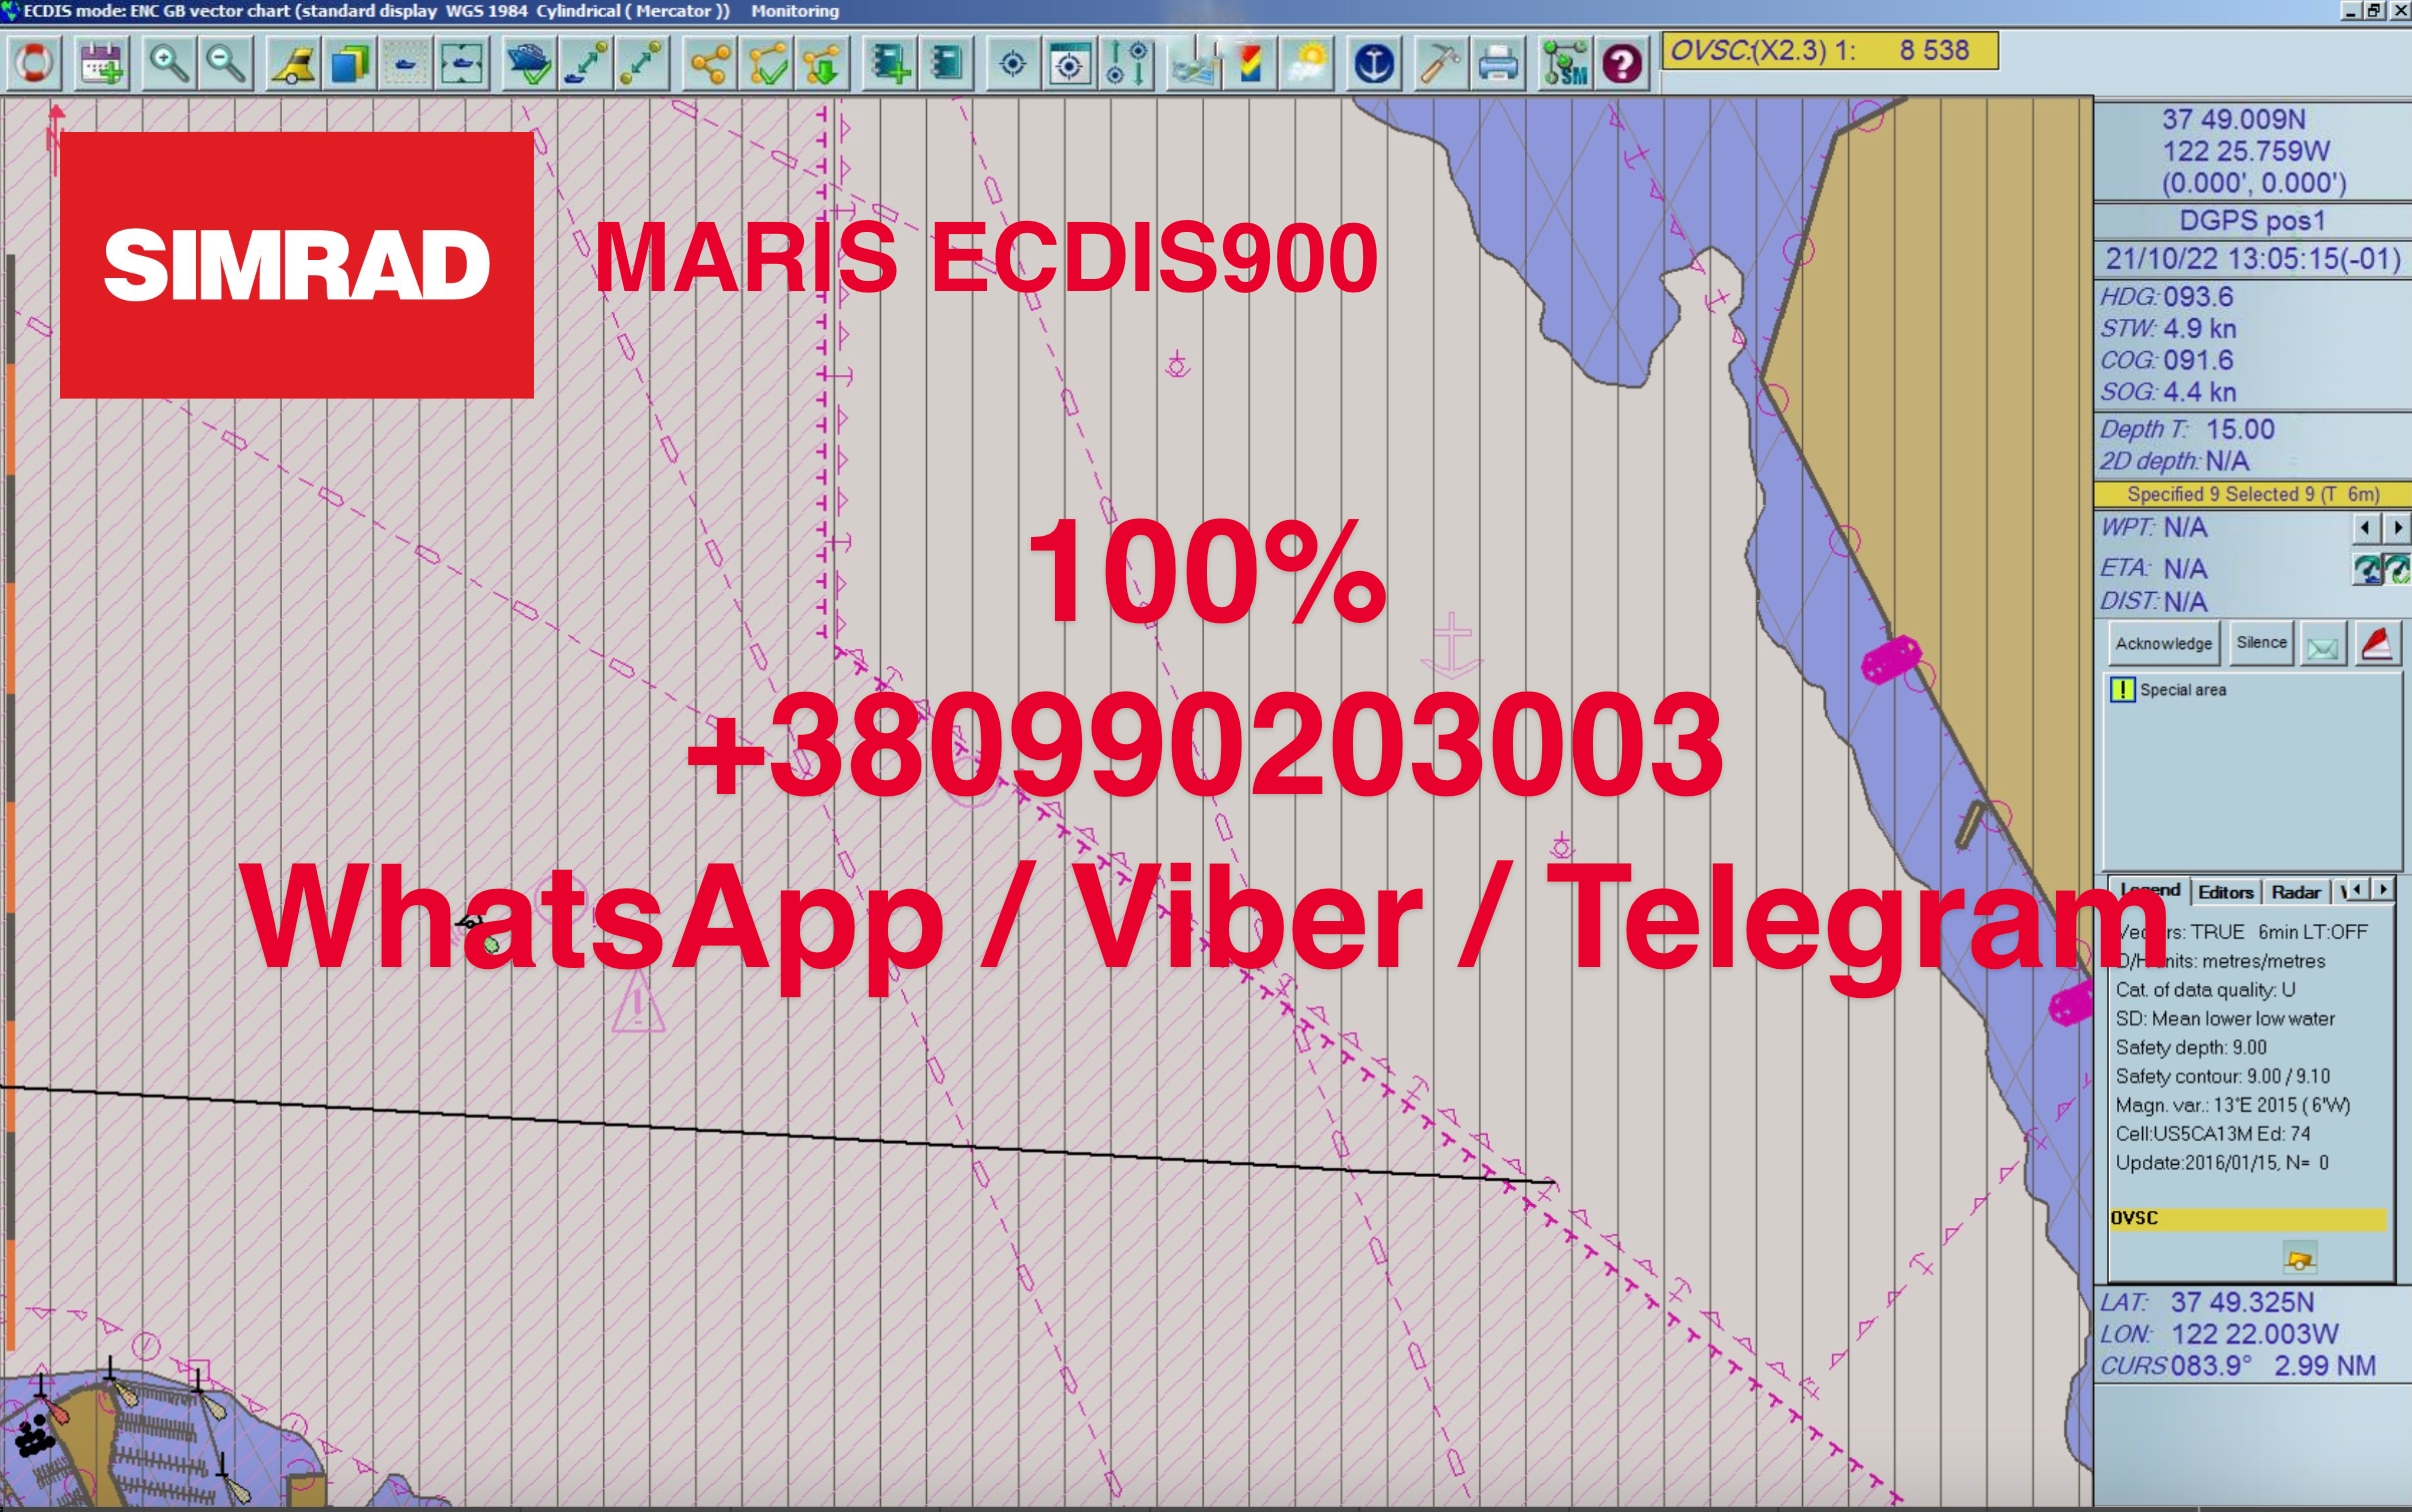Click the Specified 9 Selected 9 bar
The width and height of the screenshot is (2412, 1512).
coord(2253,494)
